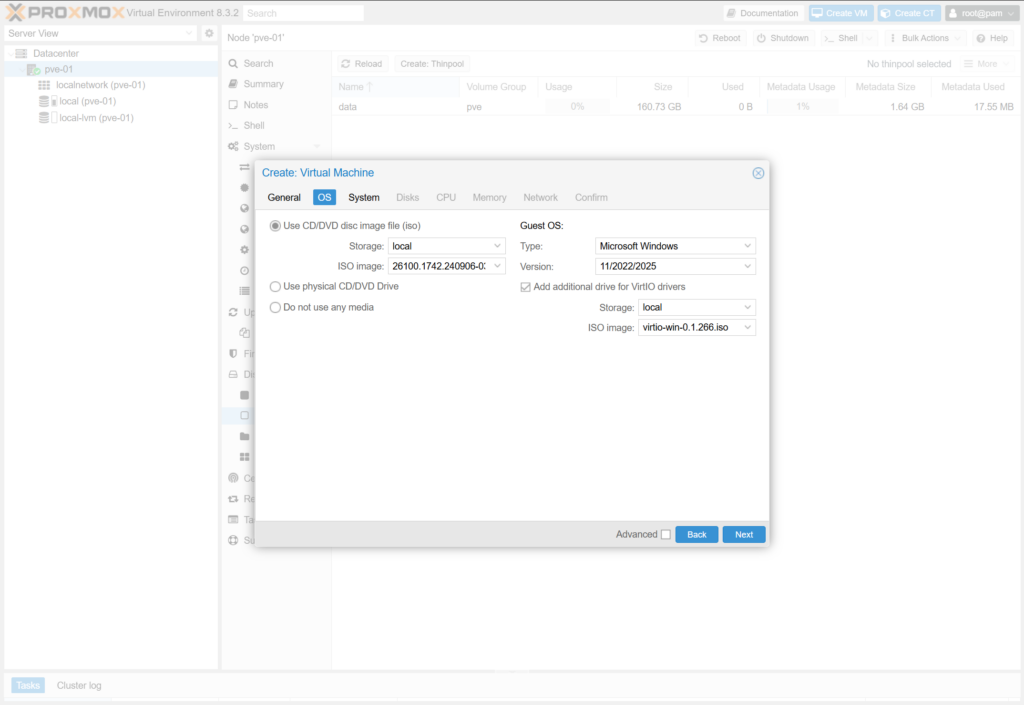The image size is (1024, 705).
Task: Click the Shutdown power icon
Action: pos(761,38)
